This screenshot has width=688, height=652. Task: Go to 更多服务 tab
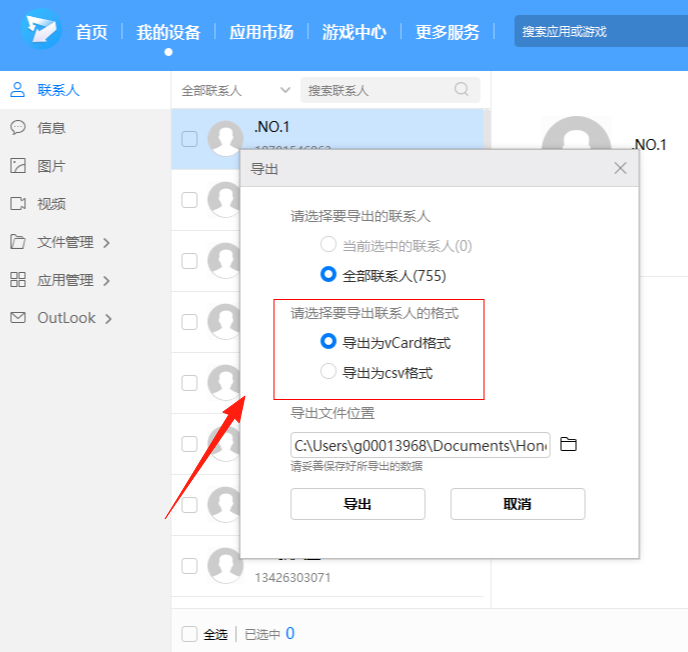[447, 32]
